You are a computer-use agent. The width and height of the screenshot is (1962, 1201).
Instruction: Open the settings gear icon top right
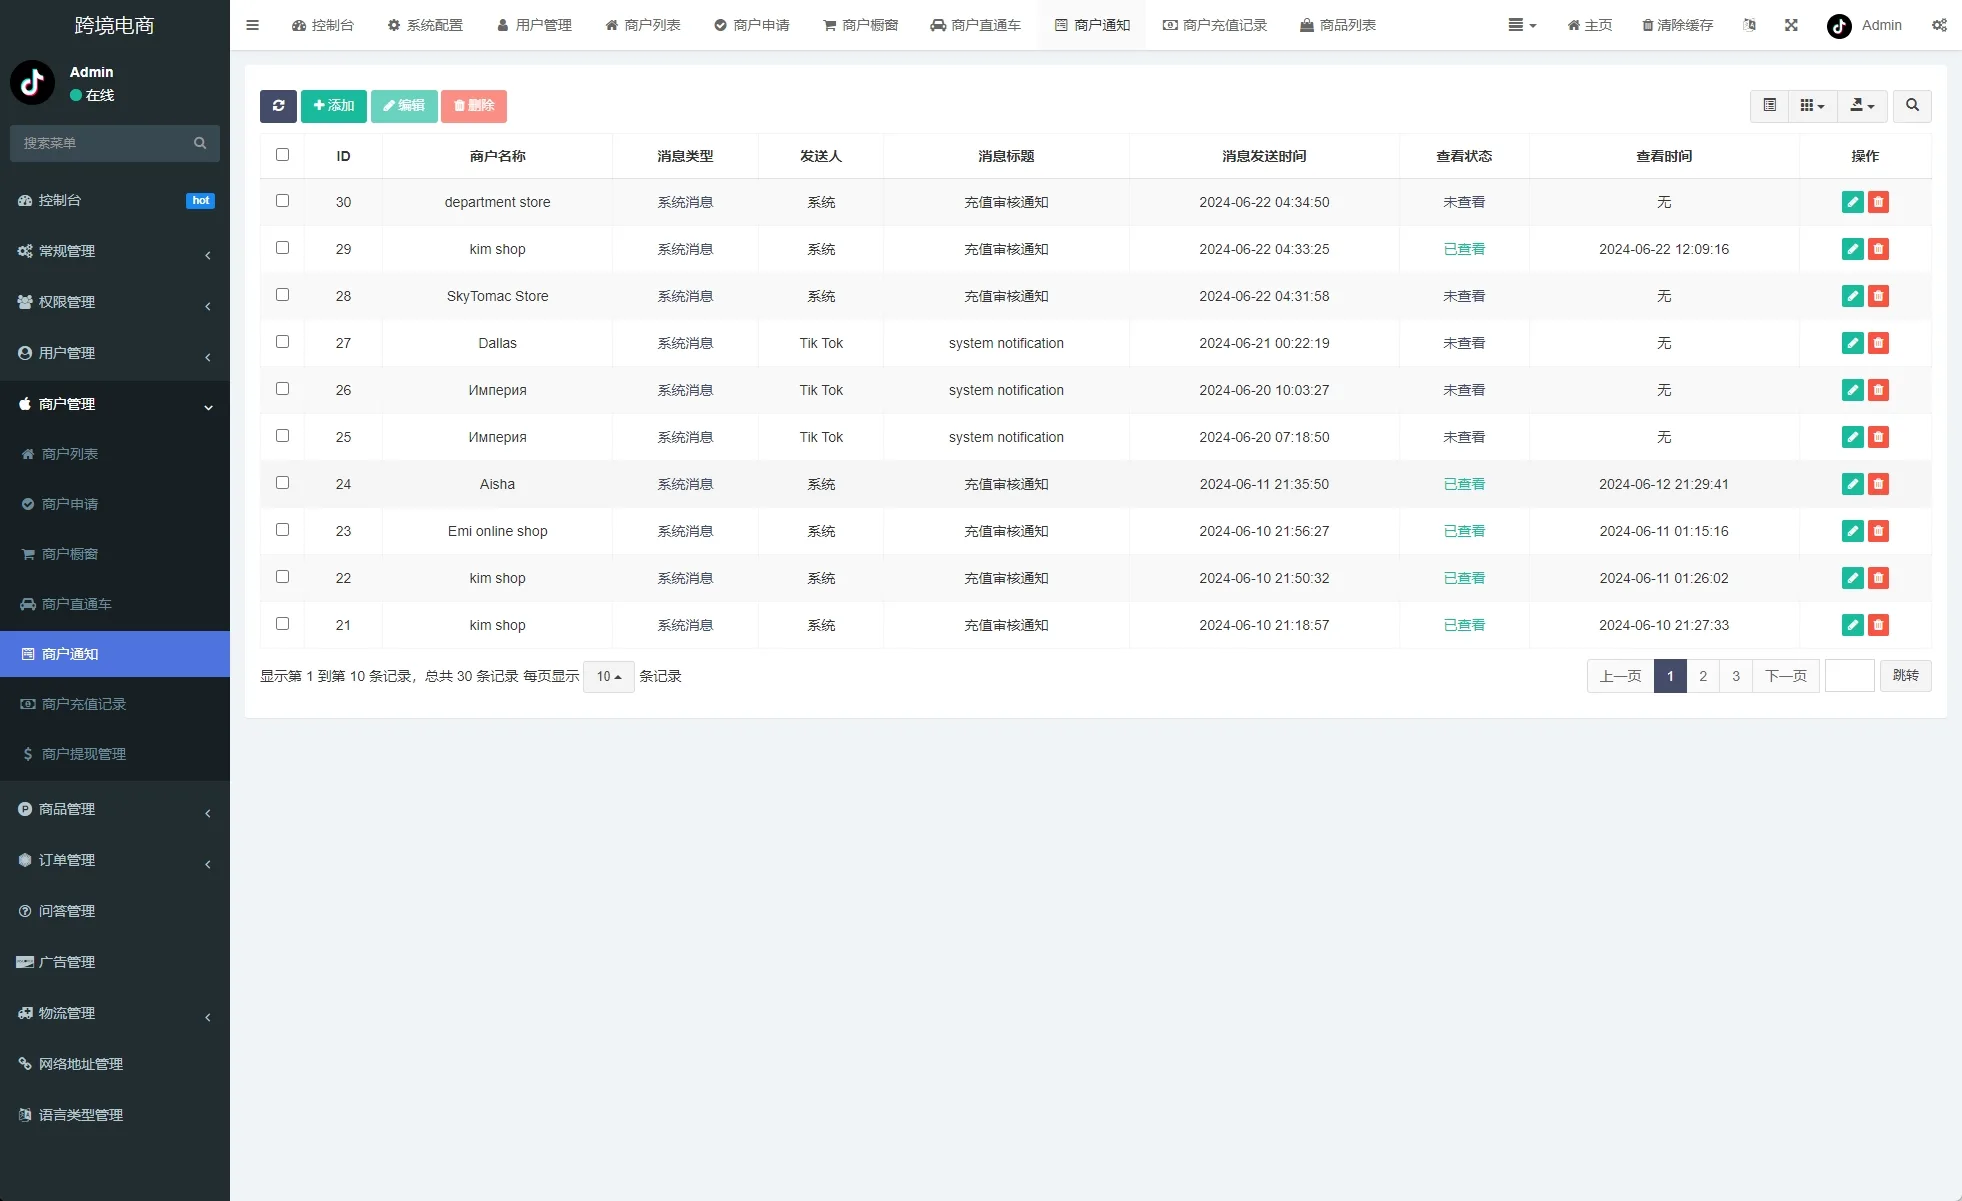1939,25
